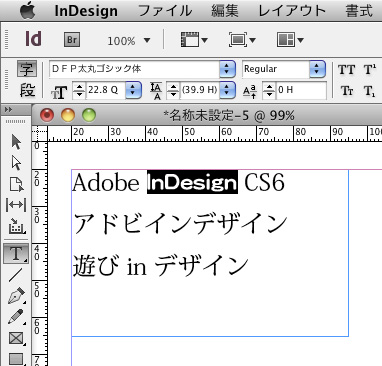Open the screen mode dropdown

242,40
